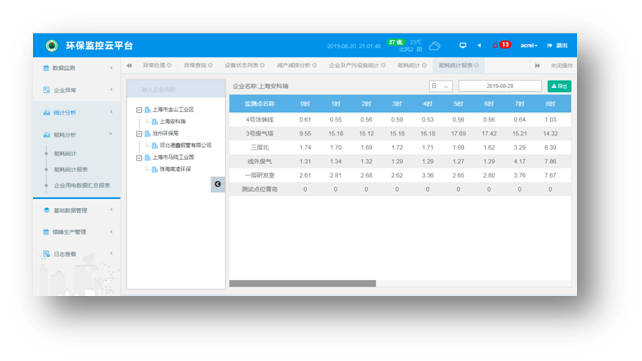Expand the 能耗分析 sidebar menu chevron
The width and height of the screenshot is (642, 361).
(111, 134)
